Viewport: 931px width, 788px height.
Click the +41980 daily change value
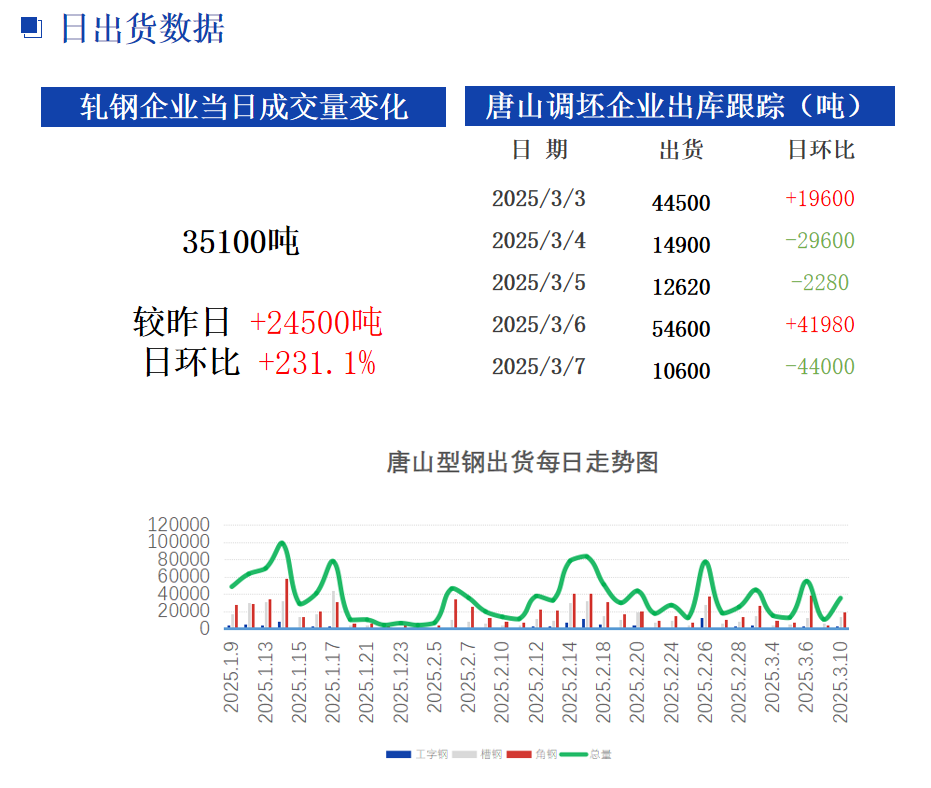820,325
